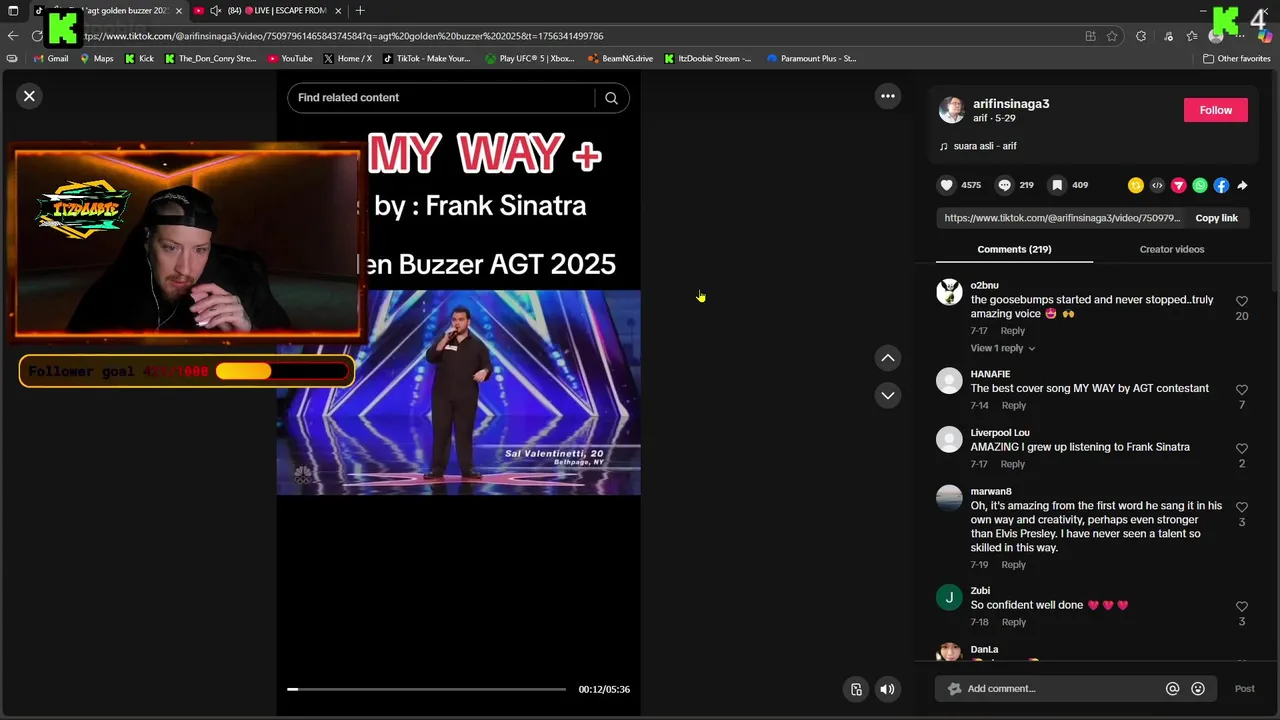Share the video to WhatsApp

(x=1200, y=185)
